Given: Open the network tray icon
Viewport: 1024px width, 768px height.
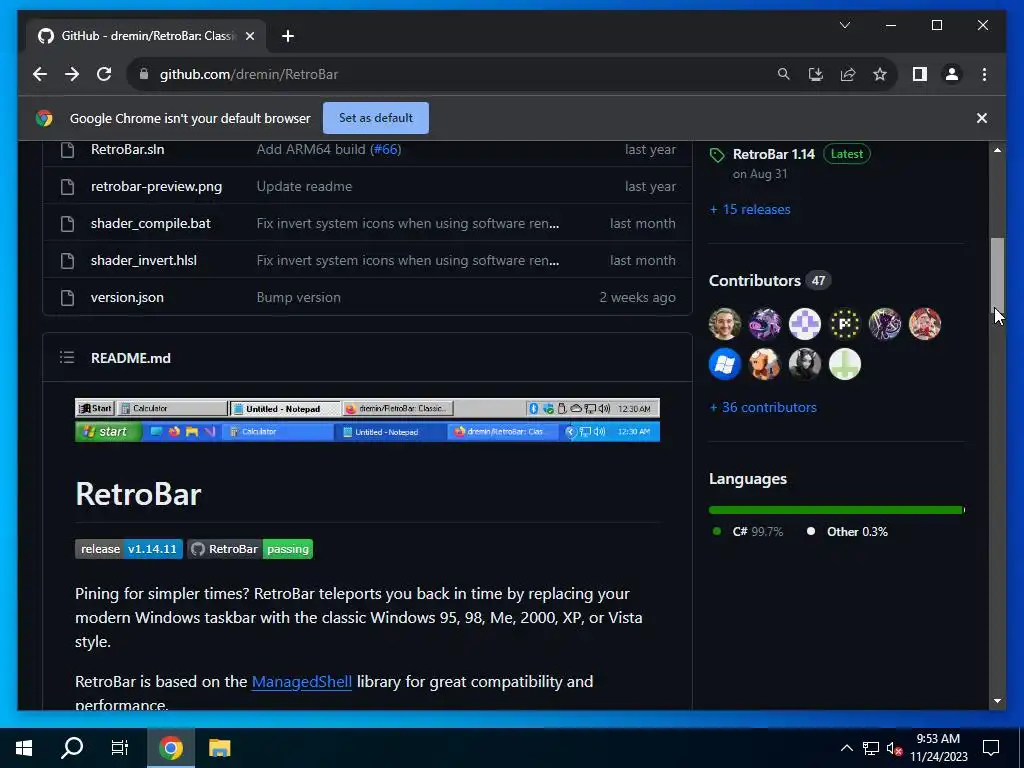Looking at the screenshot, I should click(x=871, y=748).
